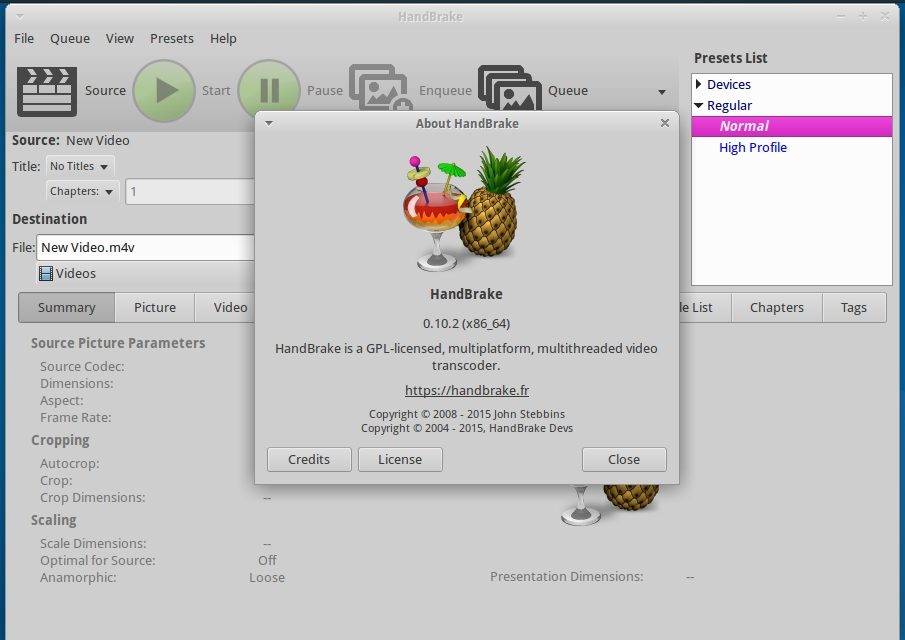Viewport: 905px width, 640px height.
Task: Select the Normal preset
Action: click(792, 126)
